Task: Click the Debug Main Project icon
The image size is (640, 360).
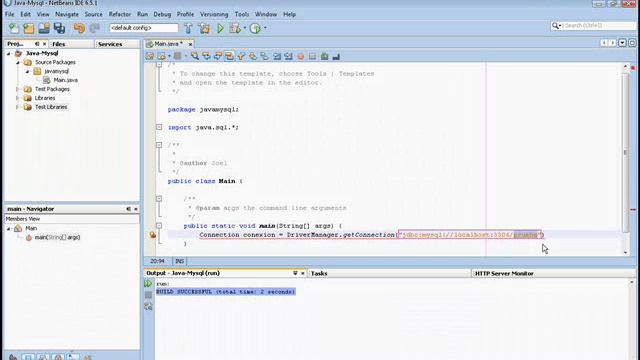Action: click(235, 28)
